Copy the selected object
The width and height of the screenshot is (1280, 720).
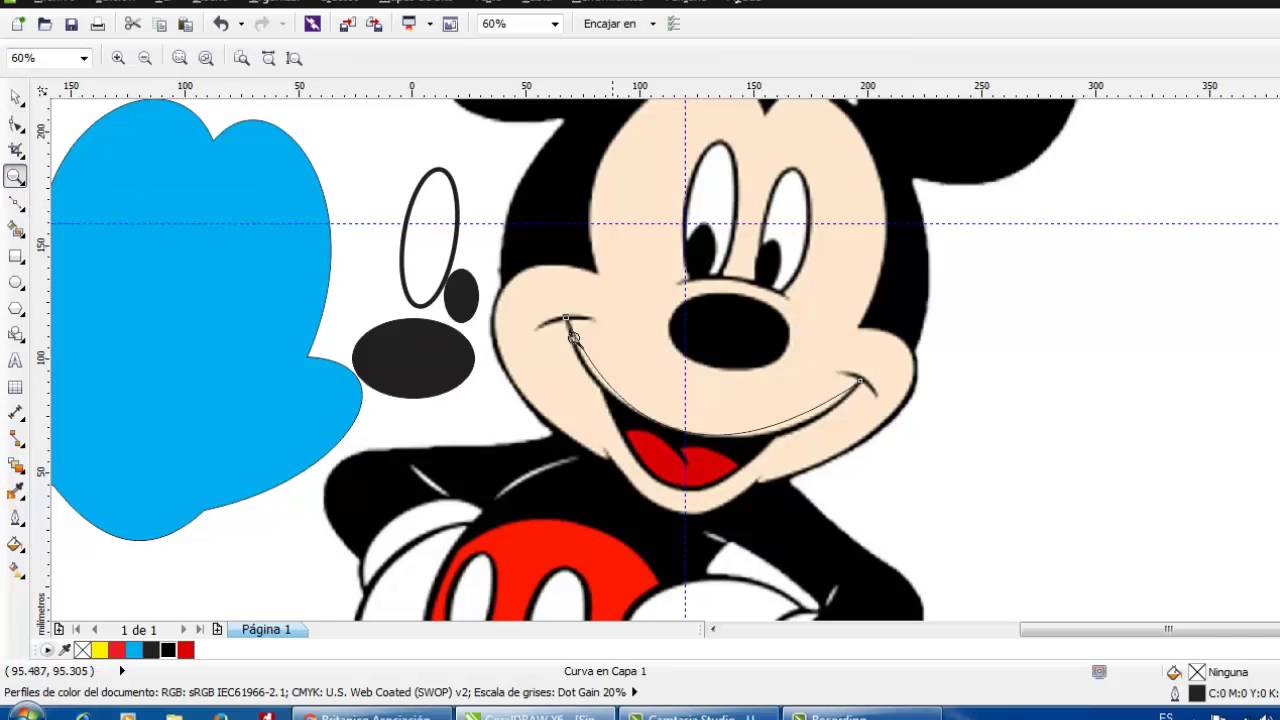159,24
